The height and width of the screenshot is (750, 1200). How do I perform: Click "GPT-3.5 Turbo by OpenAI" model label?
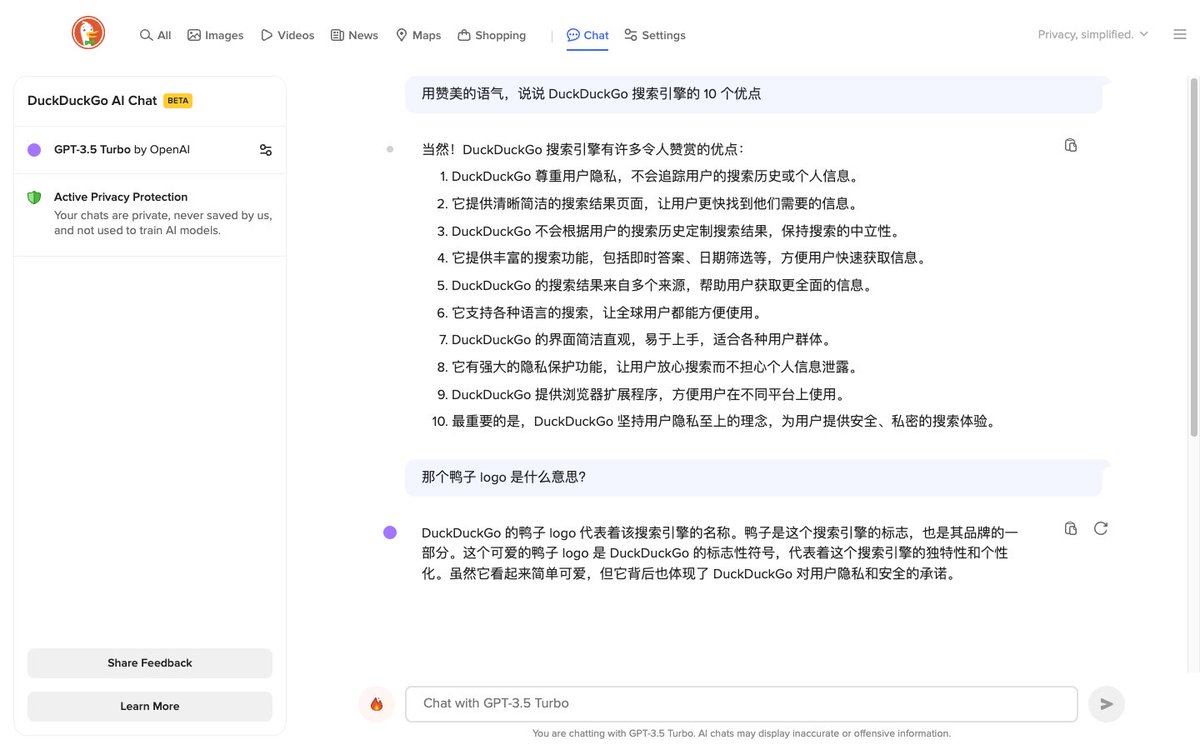(x=122, y=150)
